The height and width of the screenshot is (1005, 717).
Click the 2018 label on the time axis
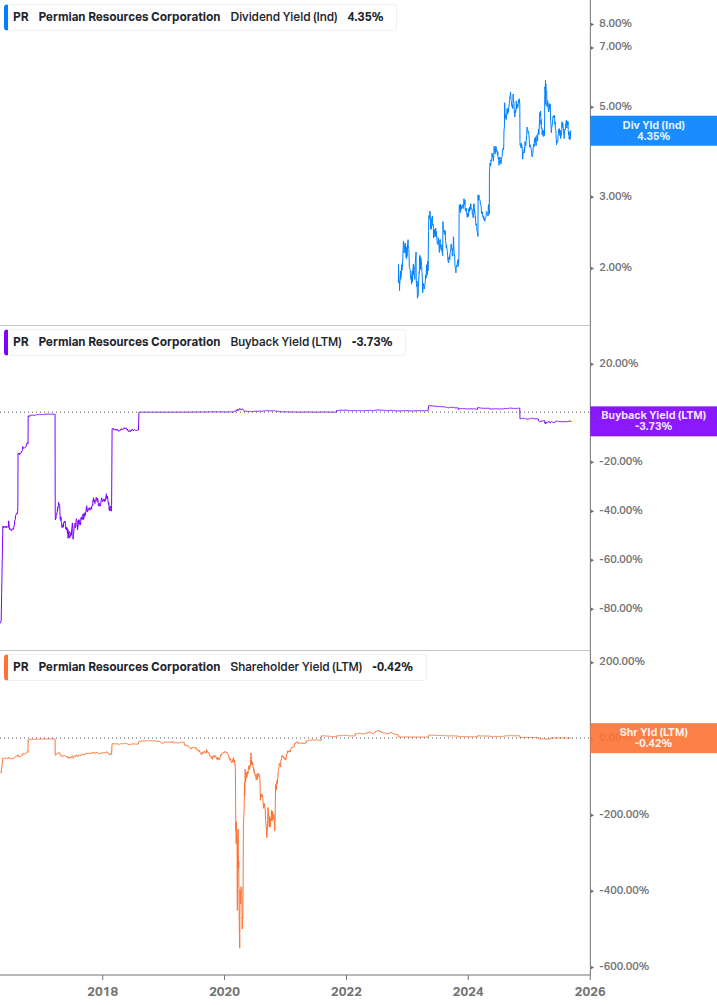[103, 992]
